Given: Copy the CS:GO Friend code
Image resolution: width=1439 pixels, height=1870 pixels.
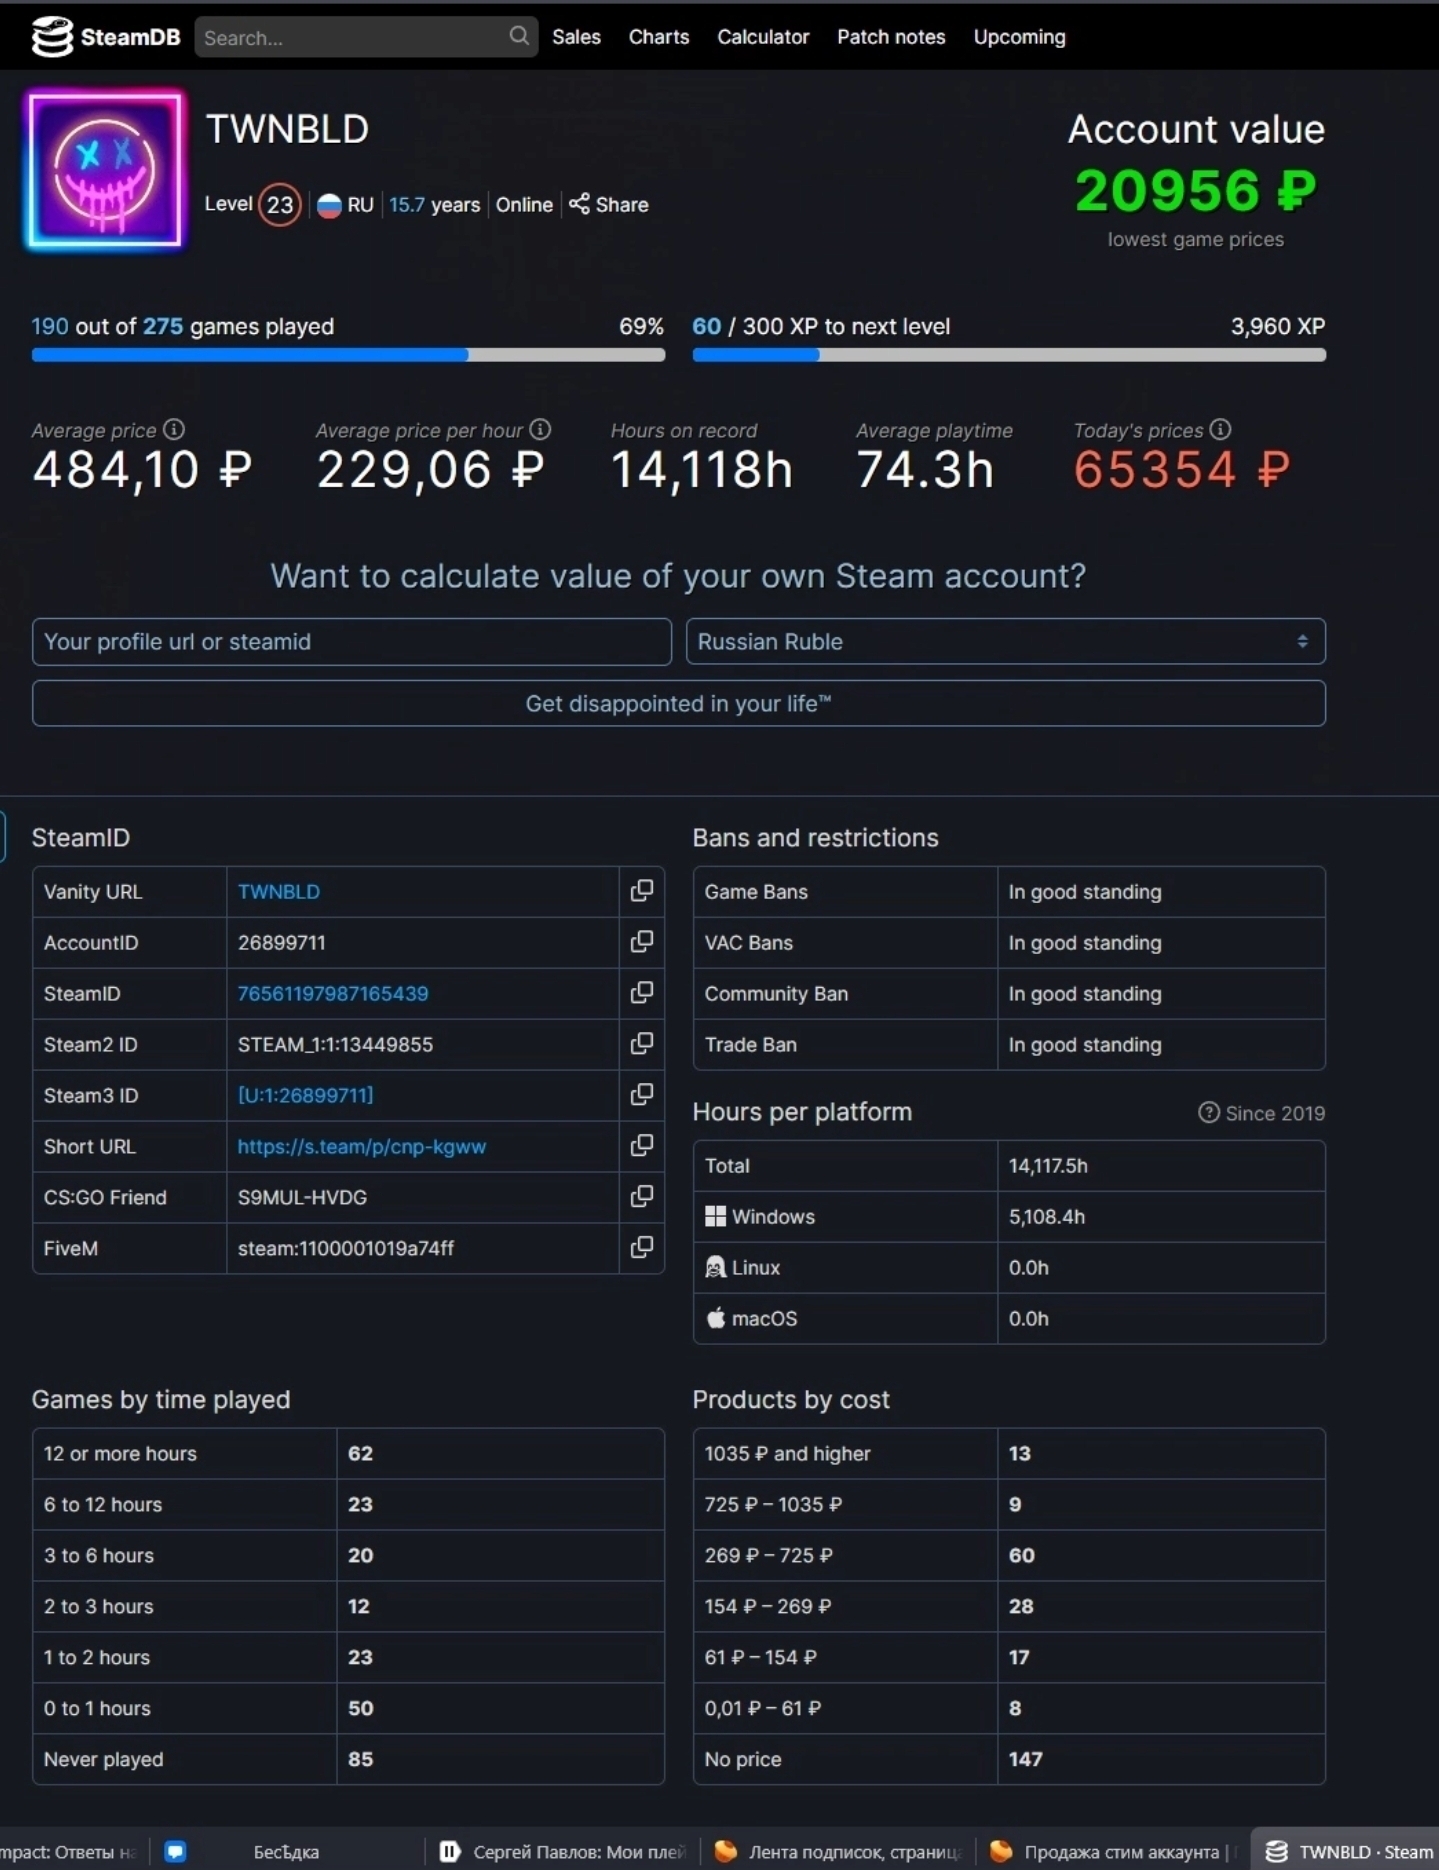Looking at the screenshot, I should coord(641,1197).
